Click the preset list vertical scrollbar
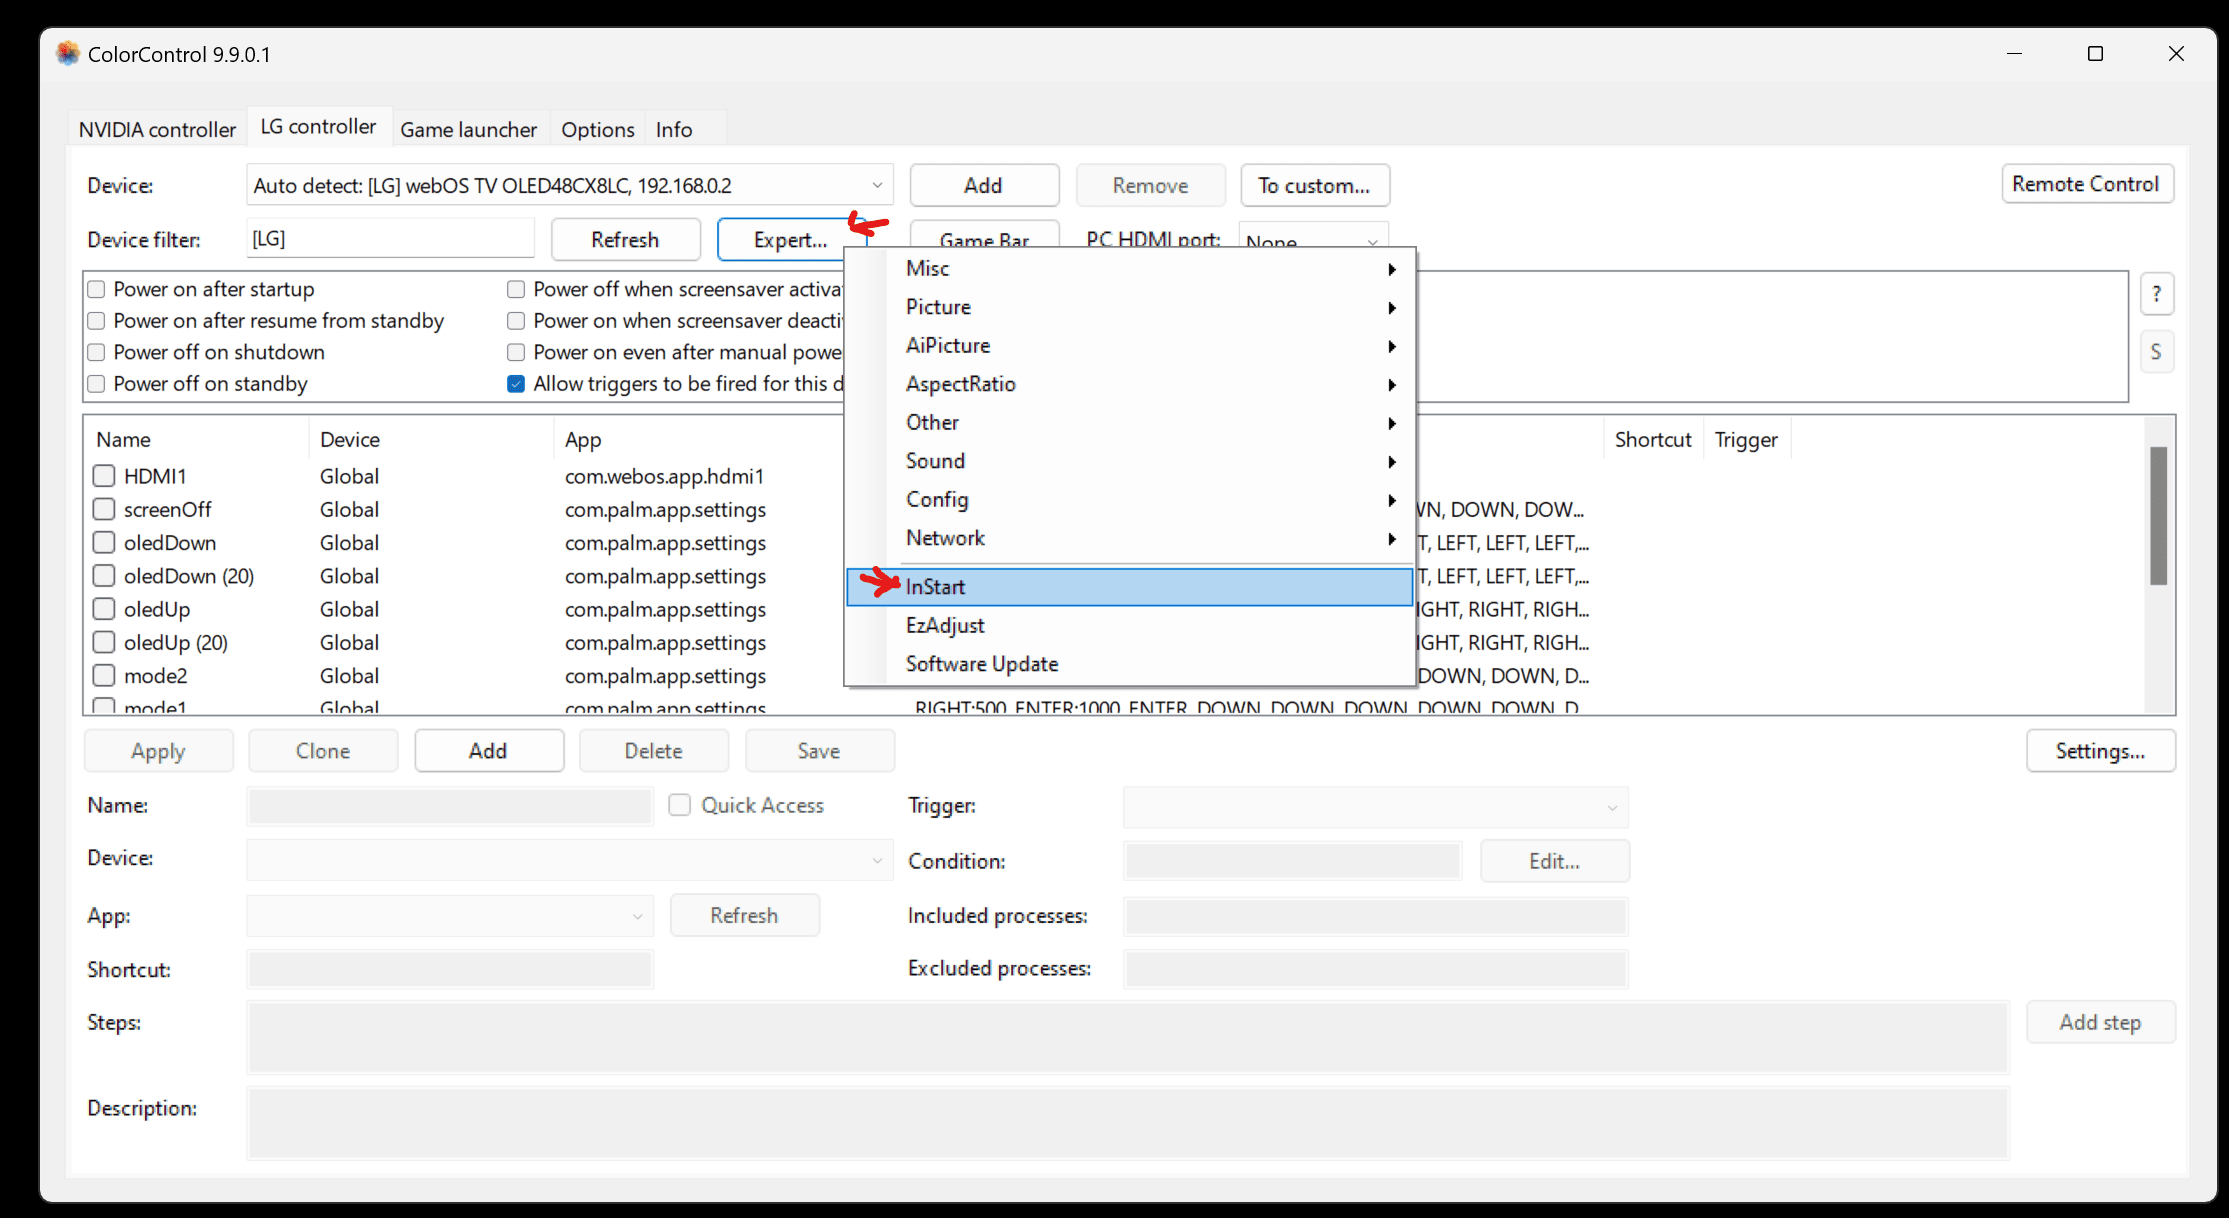Image resolution: width=2229 pixels, height=1218 pixels. tap(2159, 515)
